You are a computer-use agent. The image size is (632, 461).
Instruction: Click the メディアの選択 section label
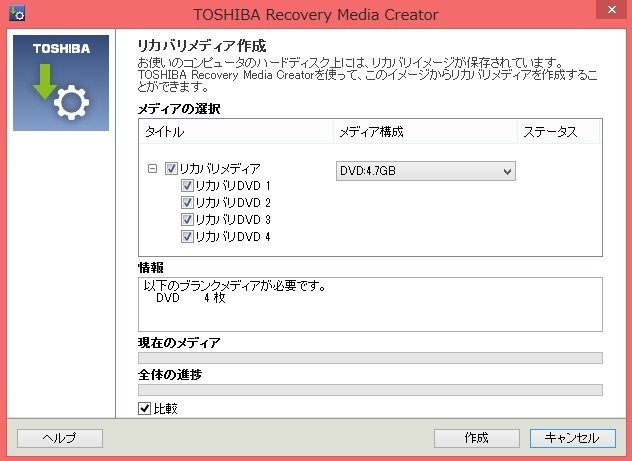[179, 109]
